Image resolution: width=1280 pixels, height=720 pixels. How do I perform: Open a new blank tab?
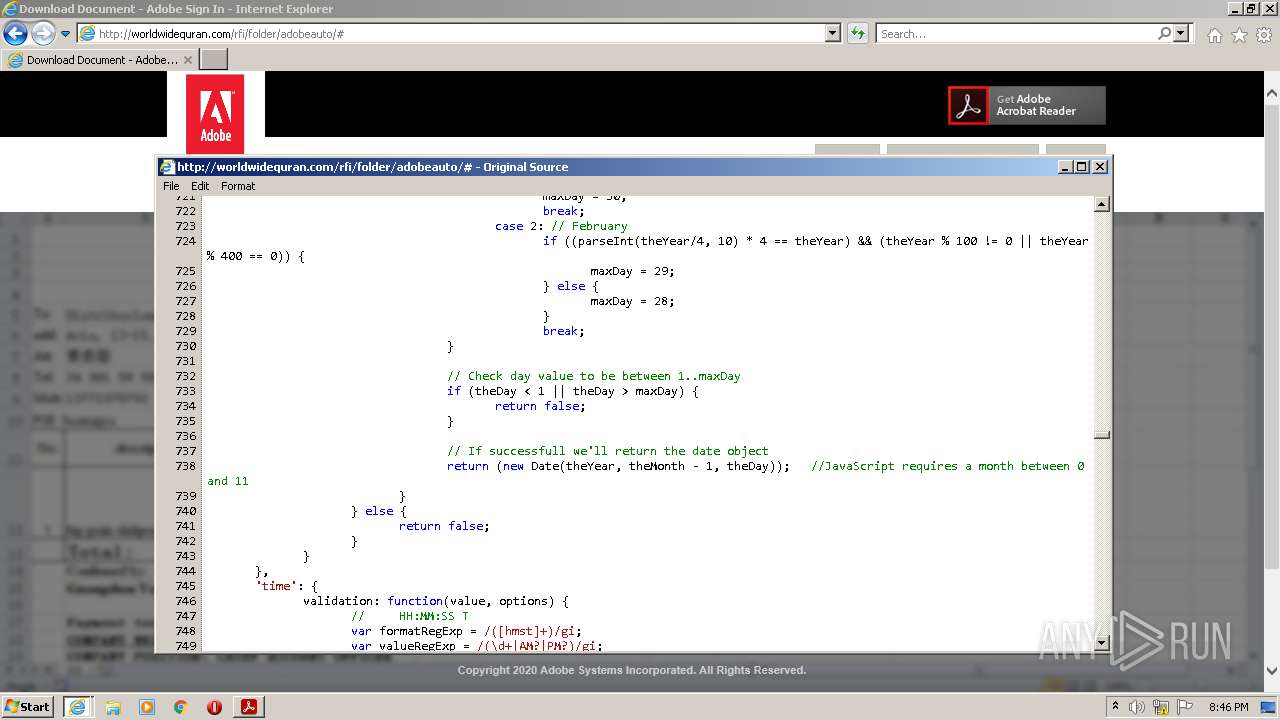click(x=214, y=60)
